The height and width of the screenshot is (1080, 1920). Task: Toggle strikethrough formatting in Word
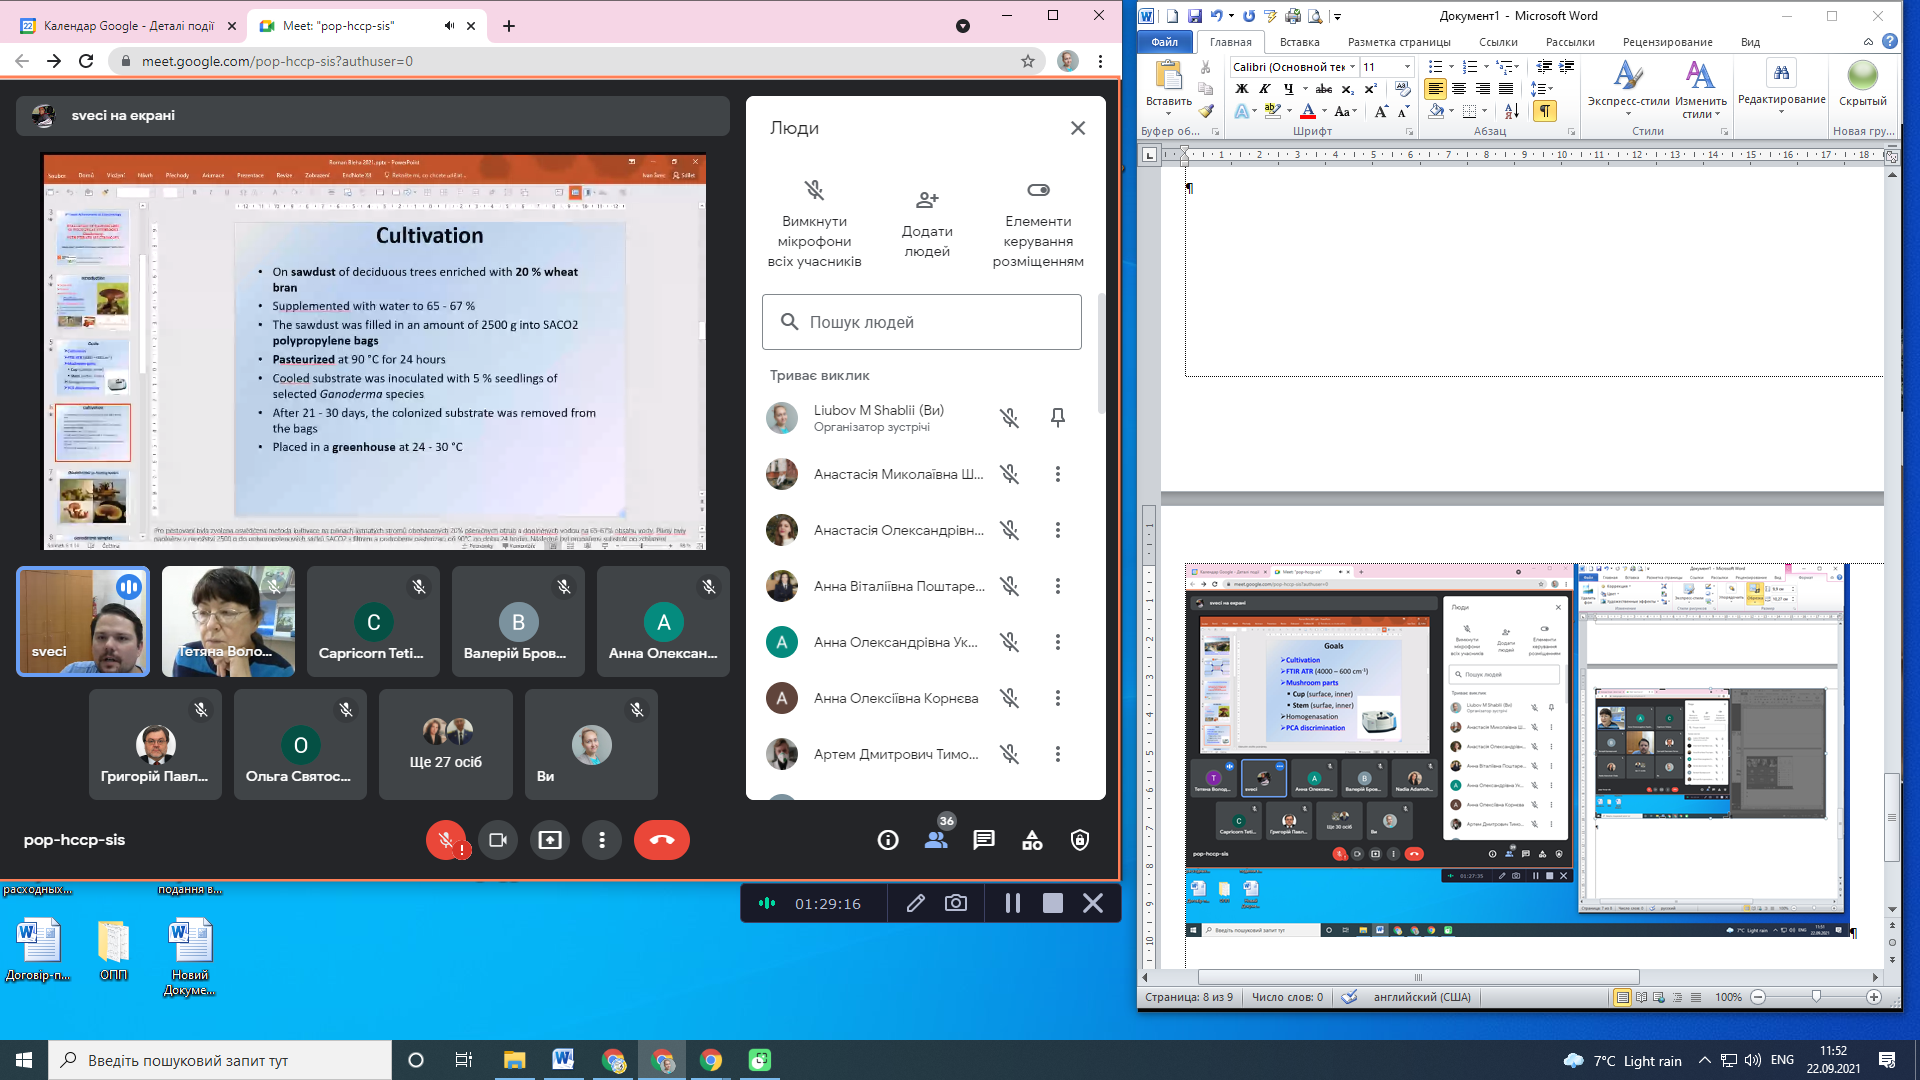coord(1324,89)
